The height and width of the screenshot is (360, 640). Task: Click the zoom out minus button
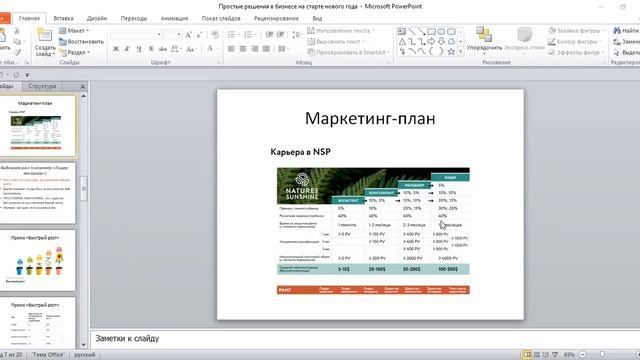(582, 355)
